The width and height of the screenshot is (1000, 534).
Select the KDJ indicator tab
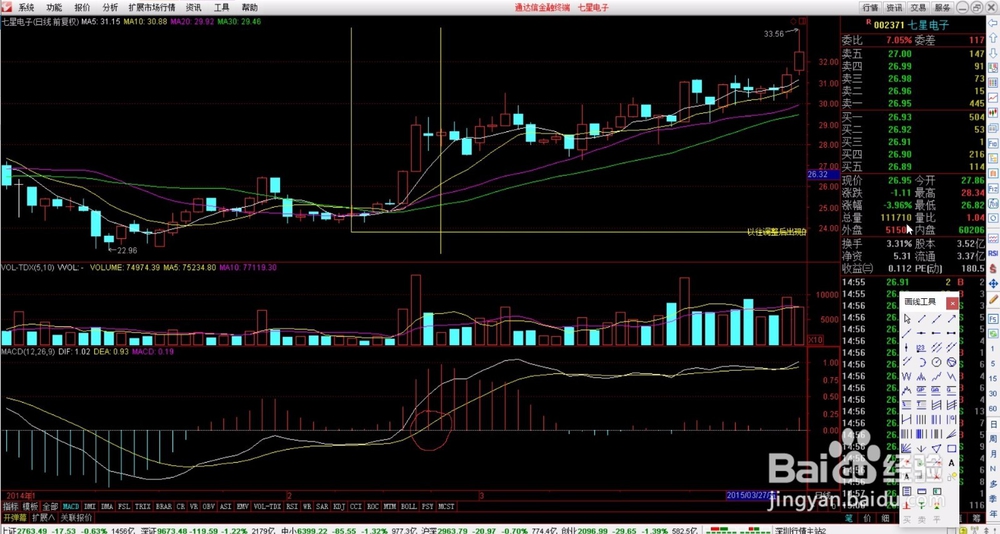tap(339, 506)
